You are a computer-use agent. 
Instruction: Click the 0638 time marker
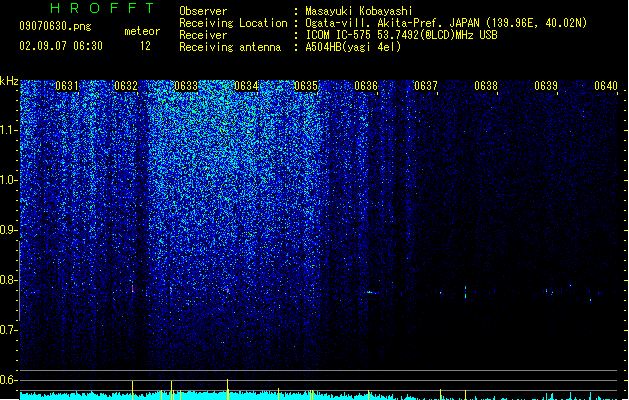(x=486, y=86)
